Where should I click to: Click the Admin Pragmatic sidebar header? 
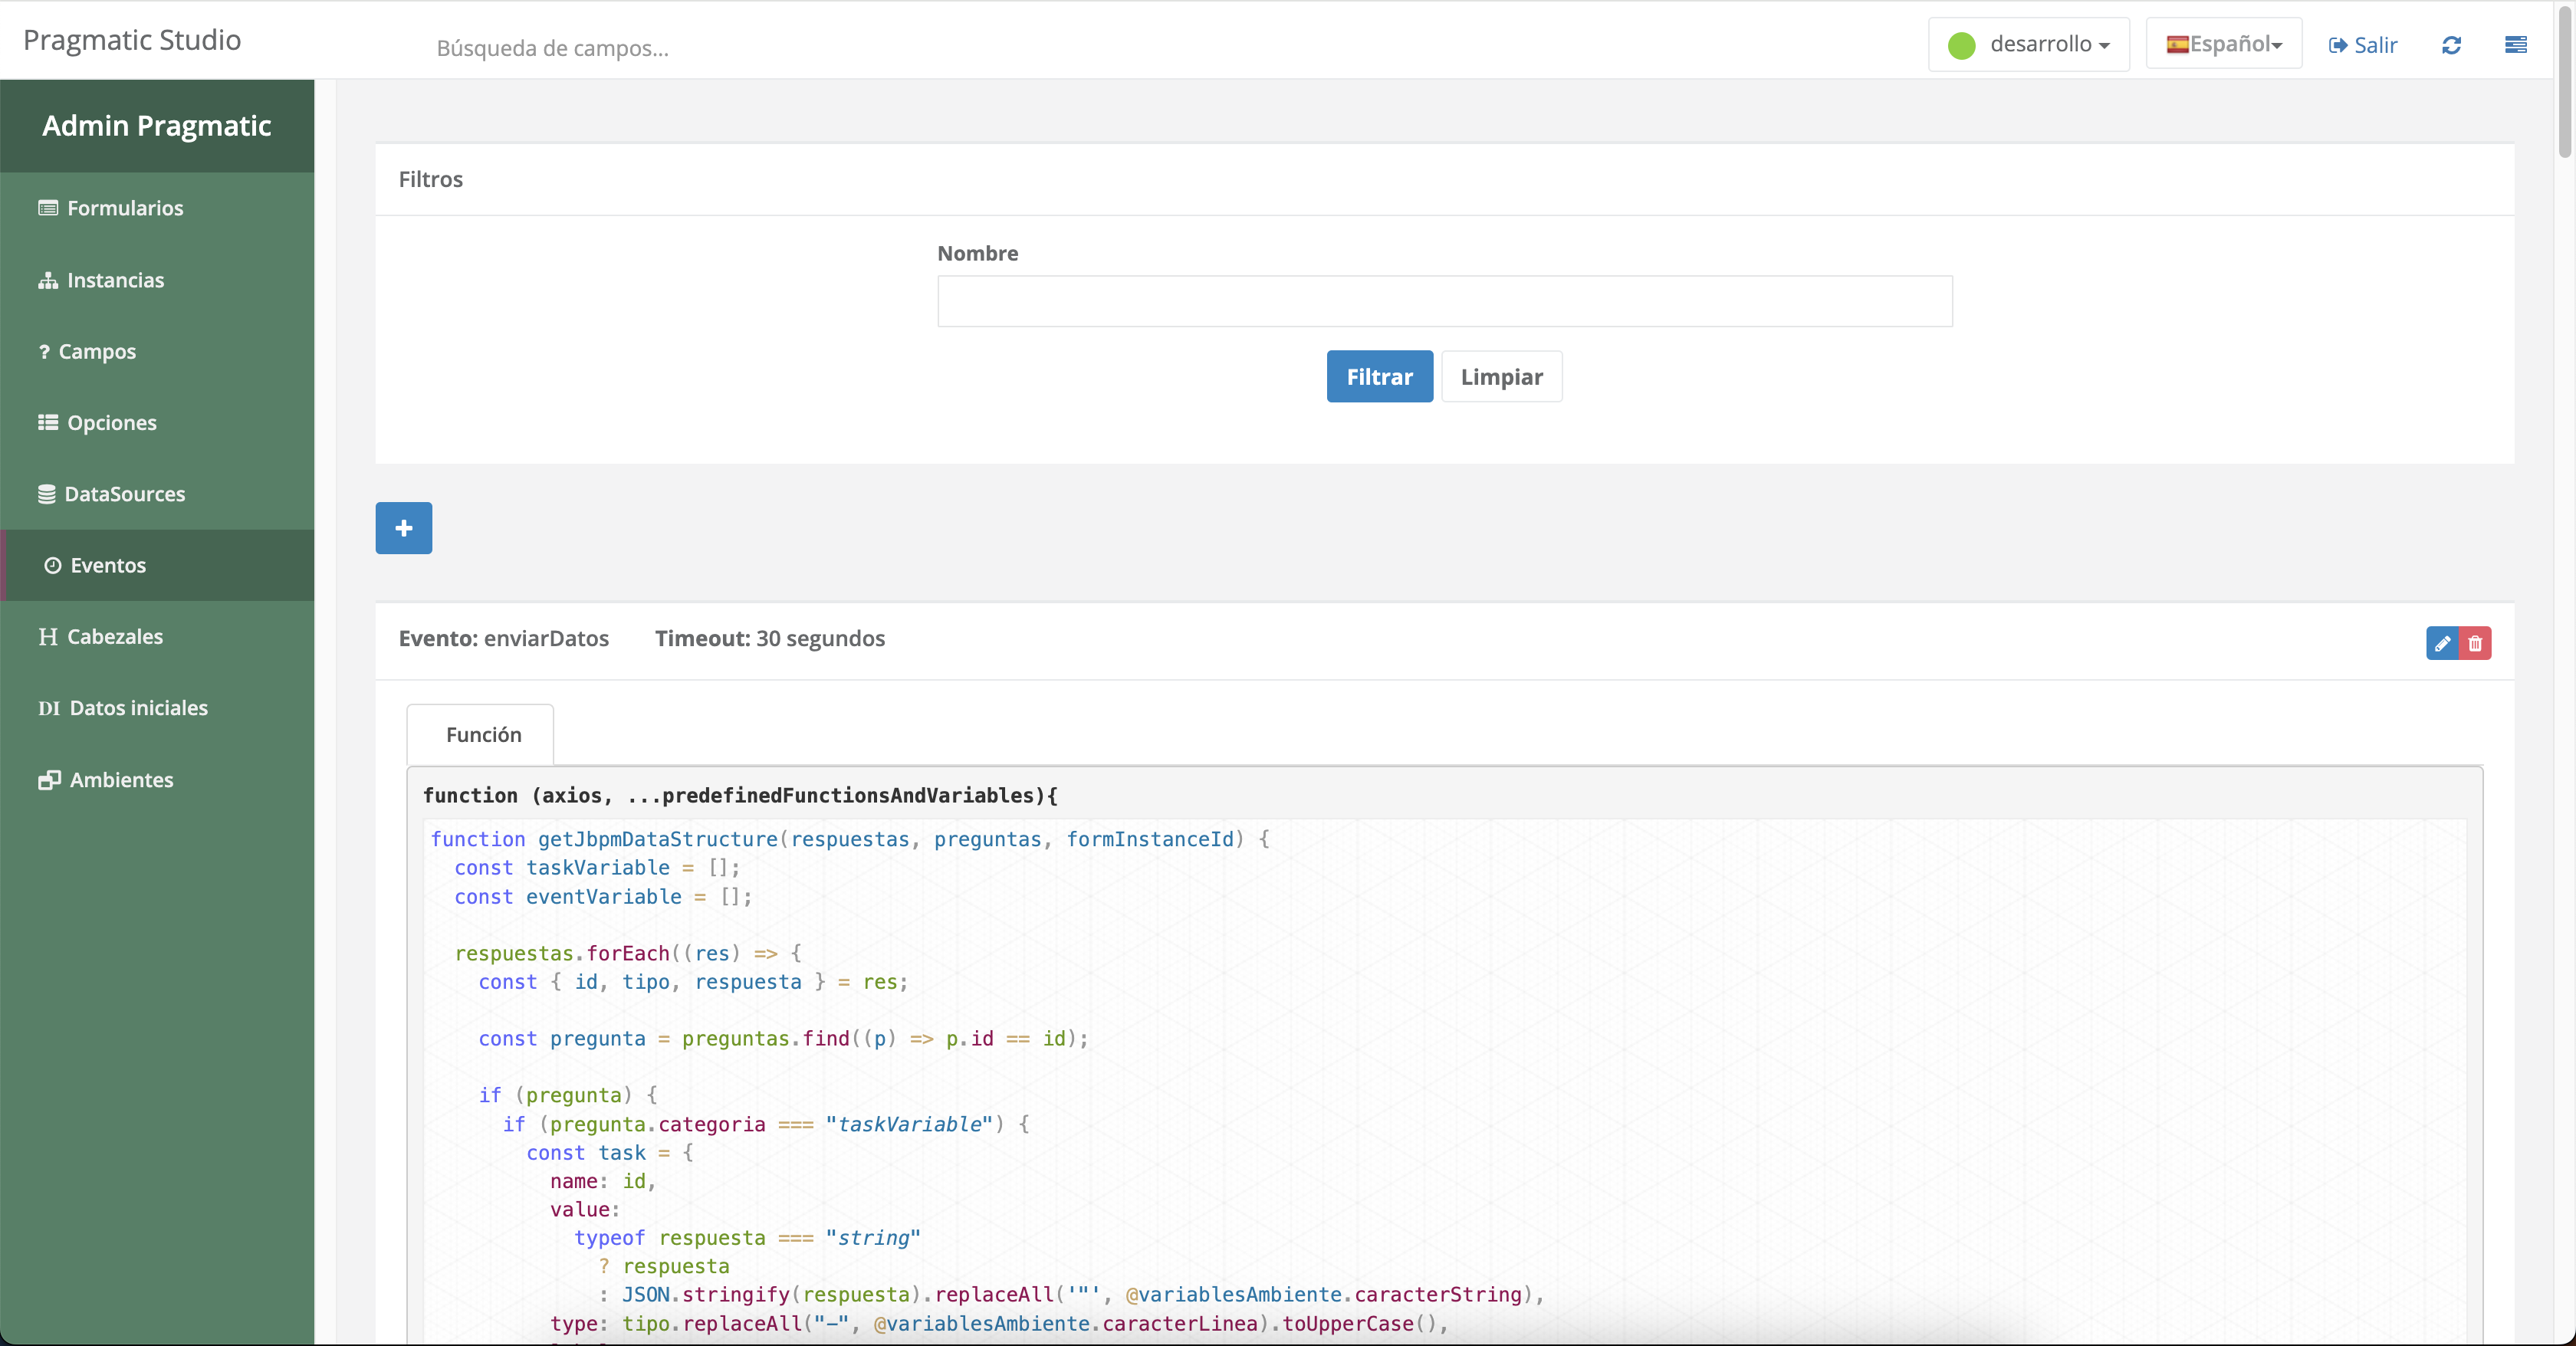coord(157,126)
